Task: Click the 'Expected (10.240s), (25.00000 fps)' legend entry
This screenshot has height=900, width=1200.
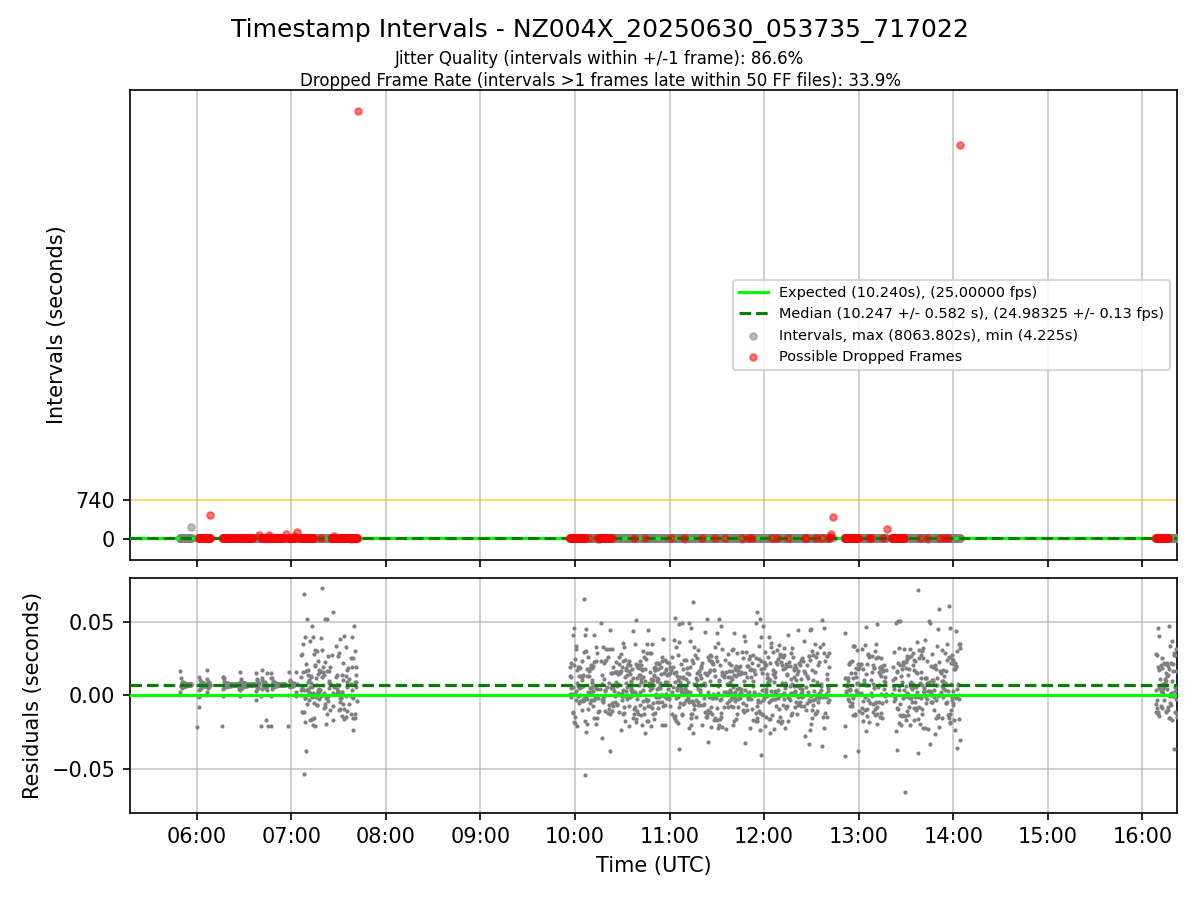Action: (907, 292)
